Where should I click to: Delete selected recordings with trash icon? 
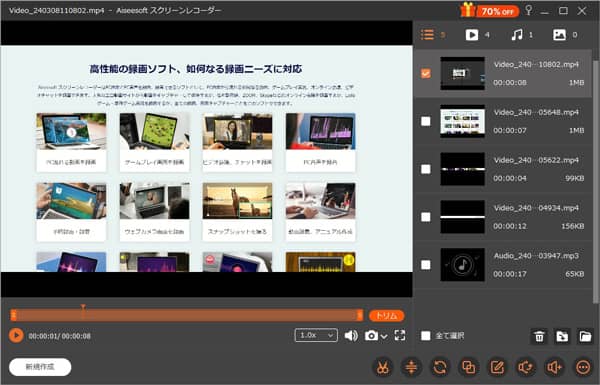[x=539, y=336]
